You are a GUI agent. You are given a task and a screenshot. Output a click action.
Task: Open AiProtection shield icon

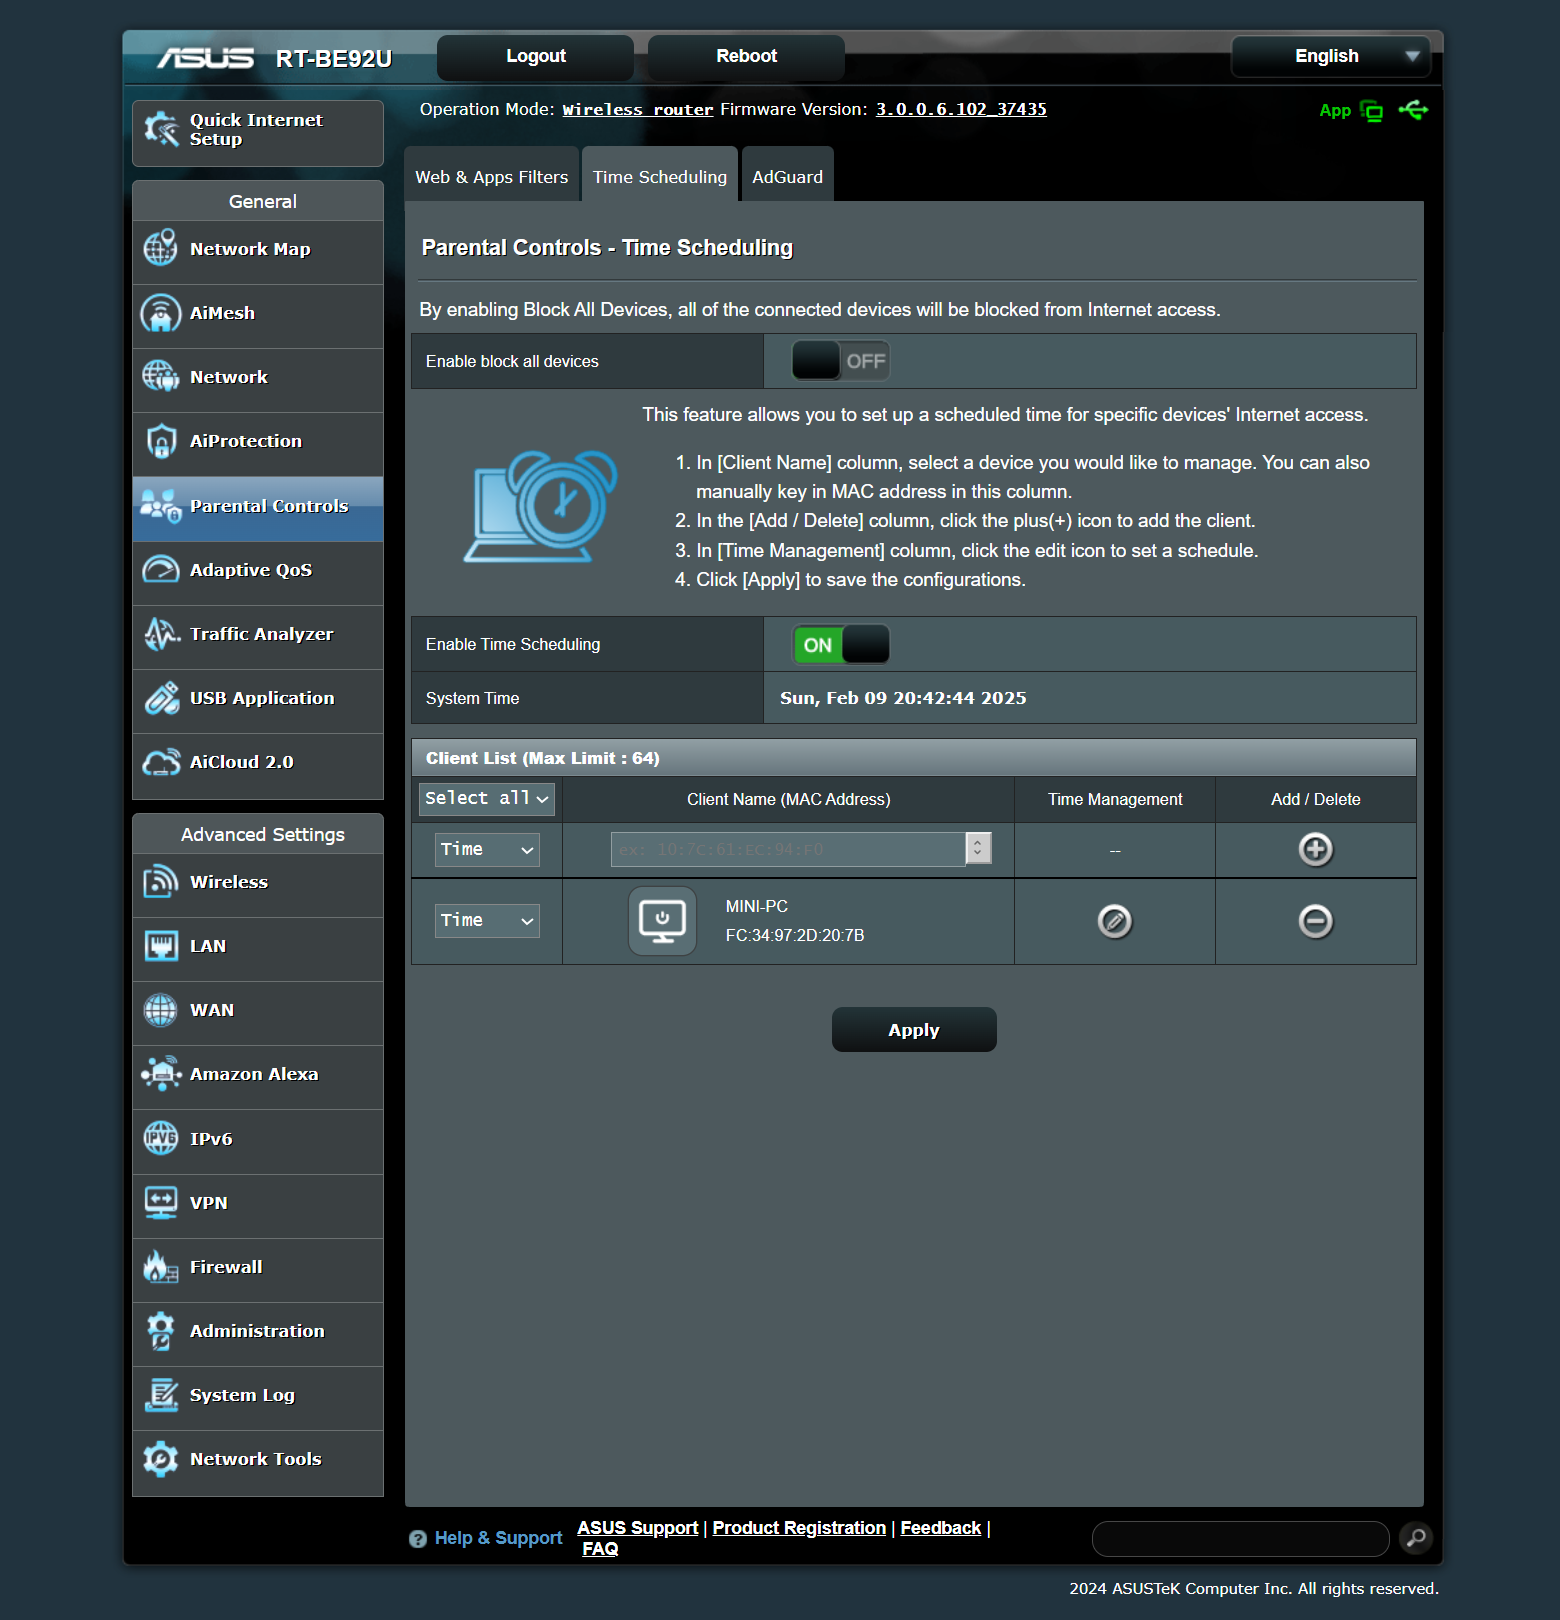161,441
